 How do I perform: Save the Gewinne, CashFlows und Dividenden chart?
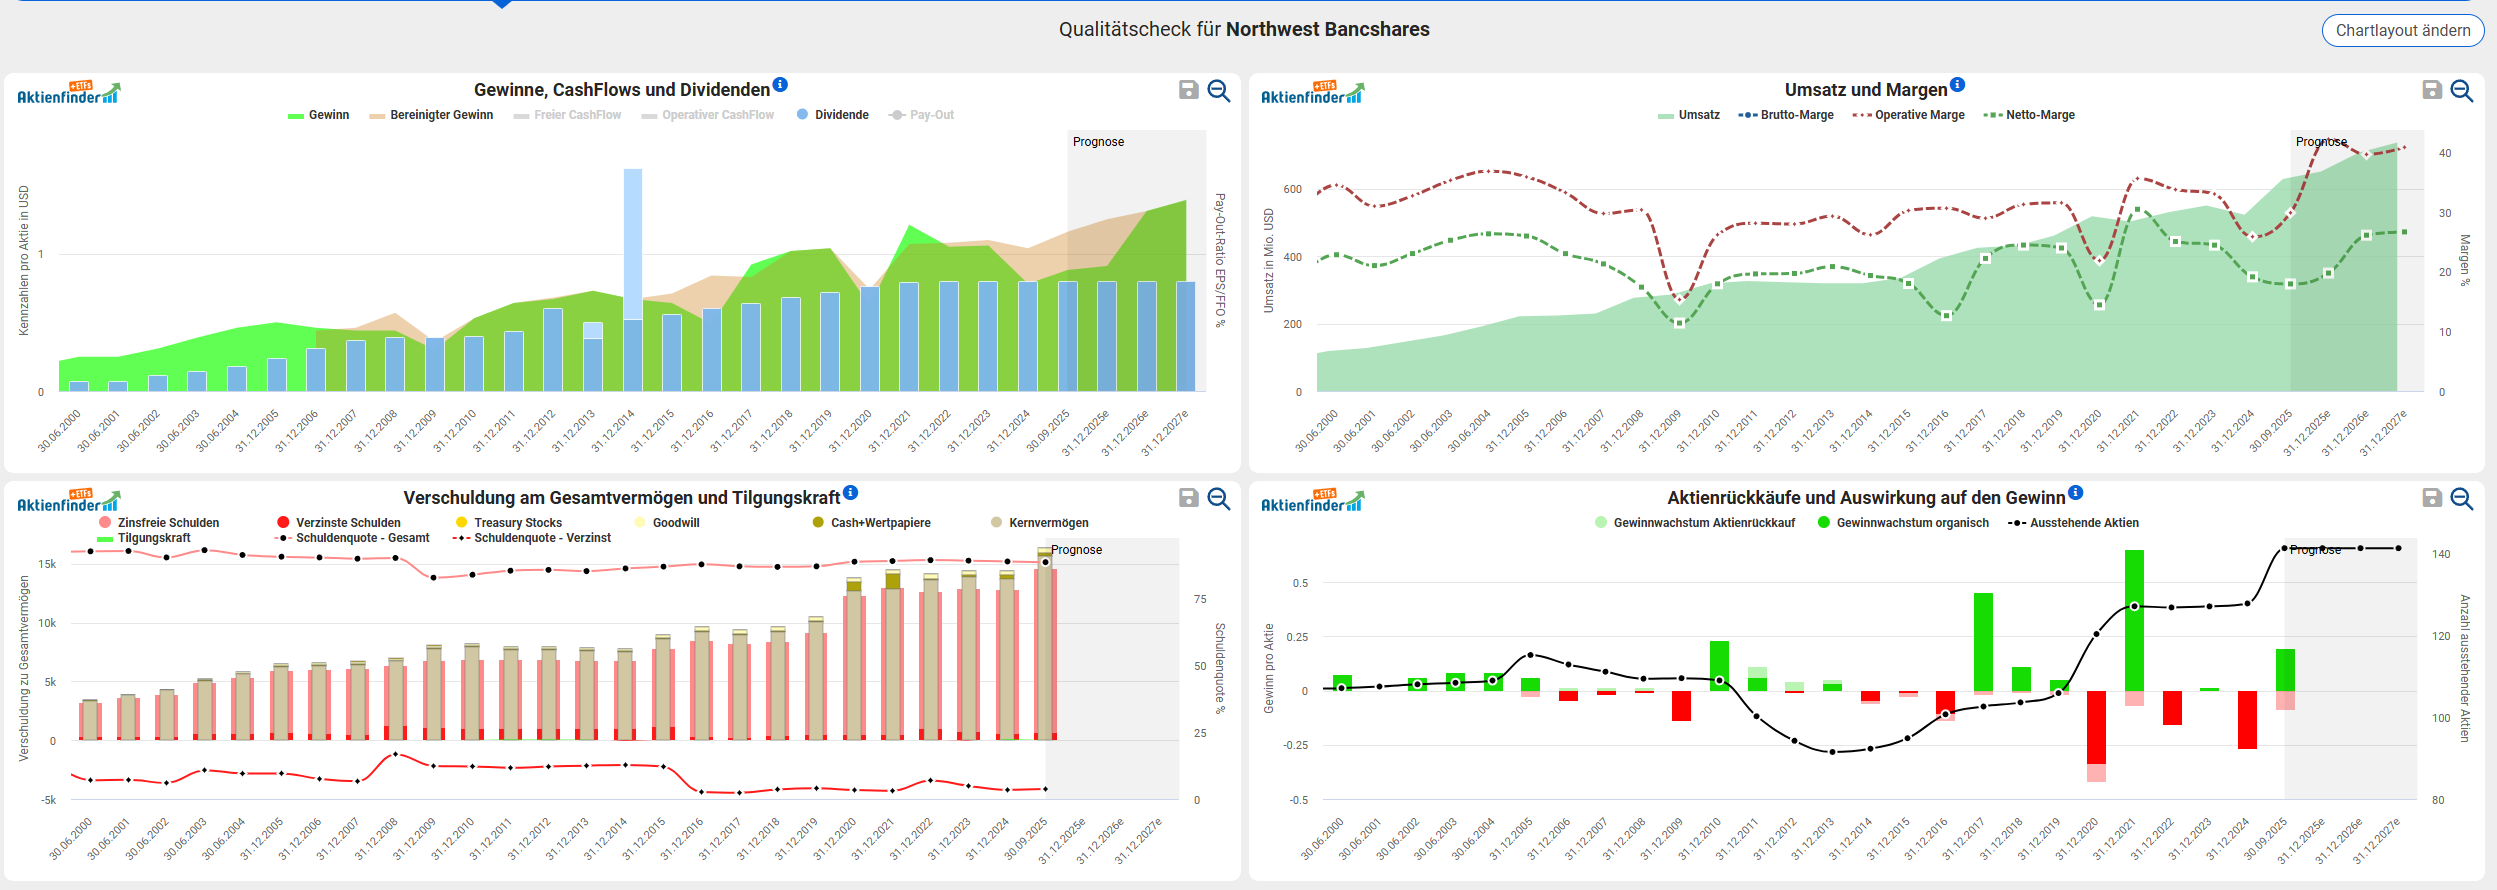pos(1188,90)
